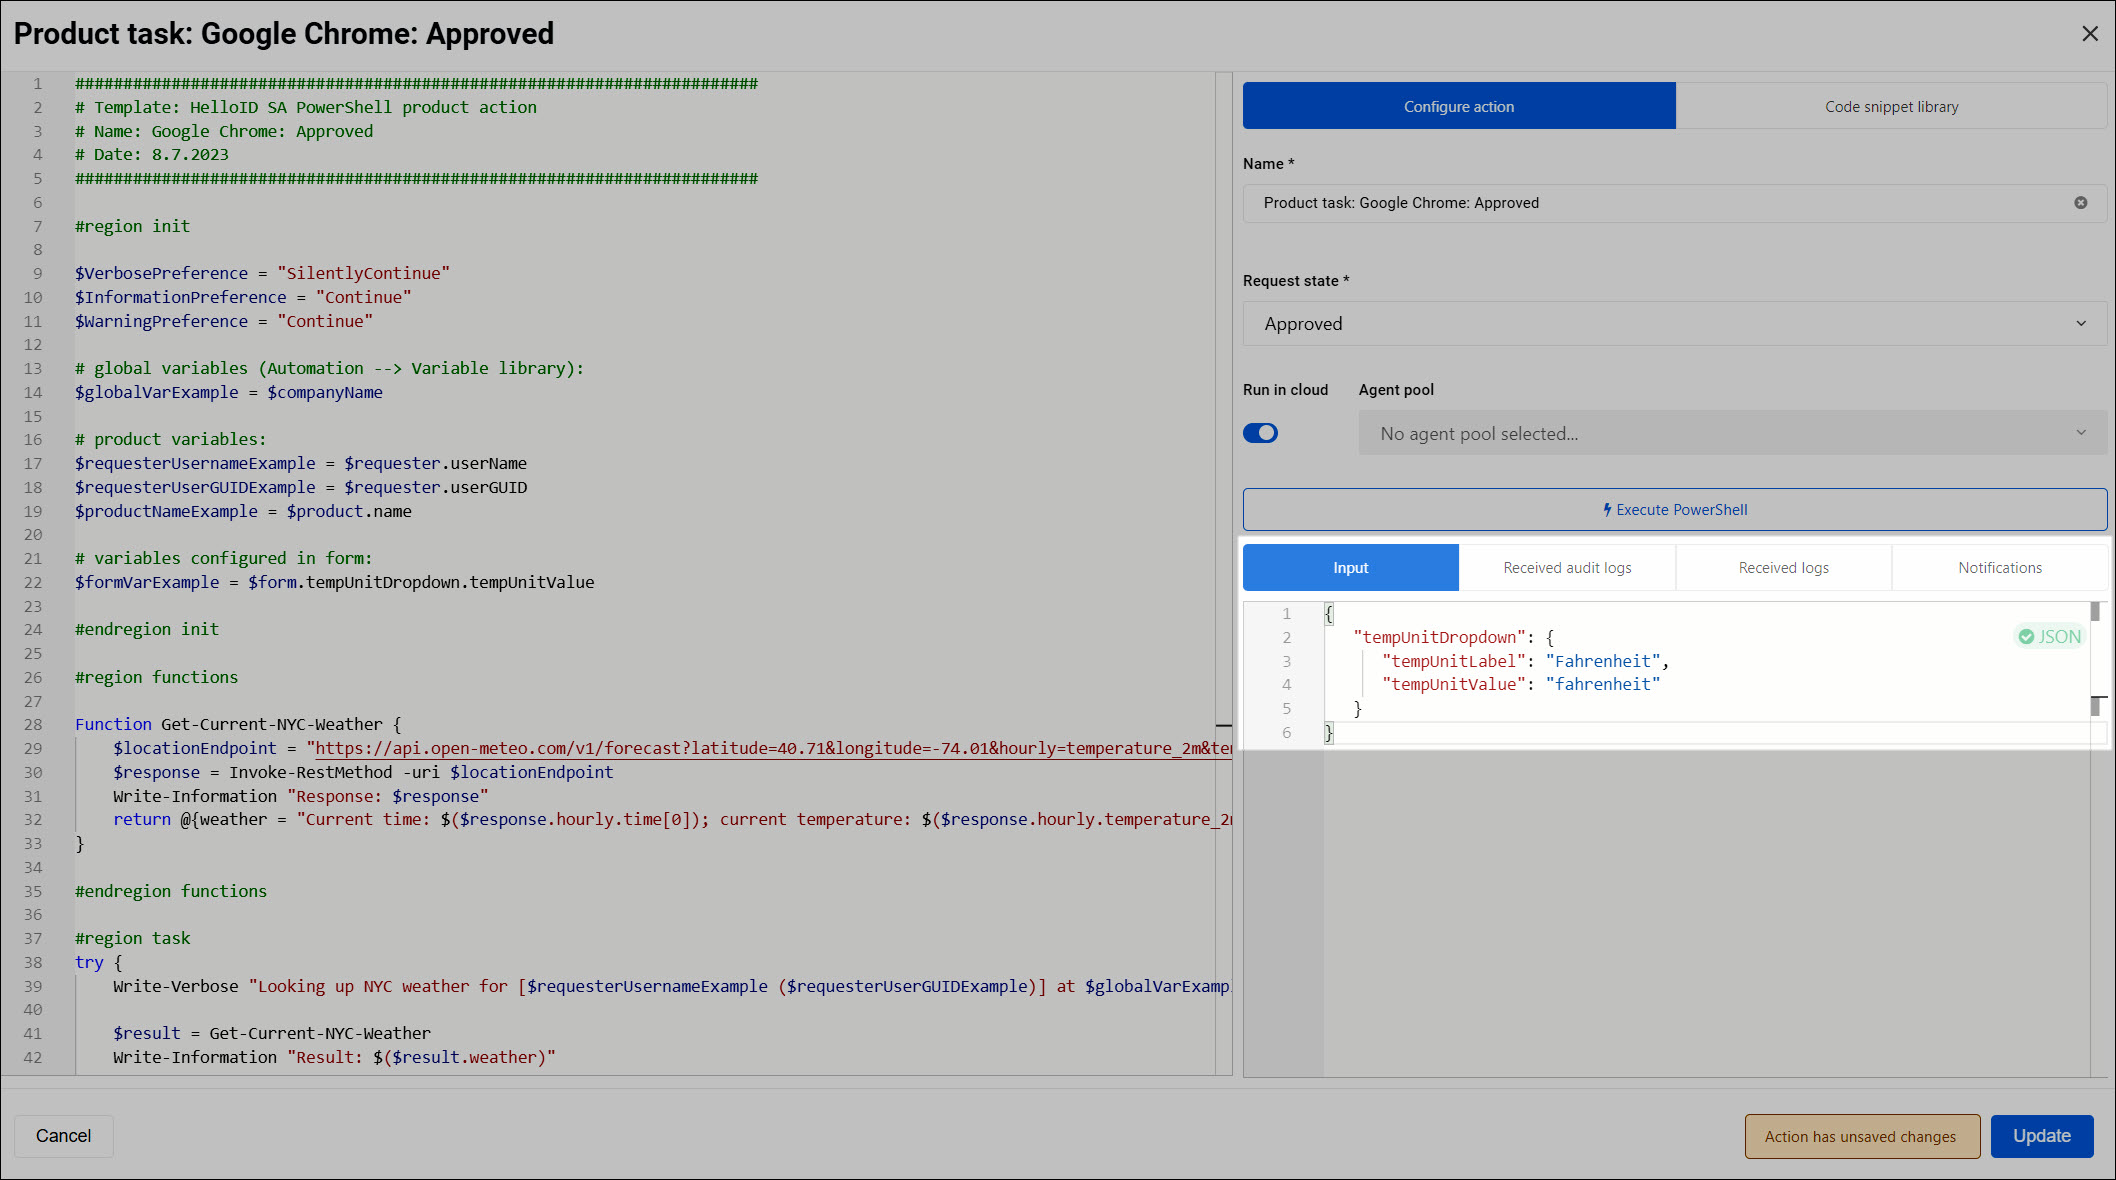Switch to Code snippet library tab

tap(1891, 106)
